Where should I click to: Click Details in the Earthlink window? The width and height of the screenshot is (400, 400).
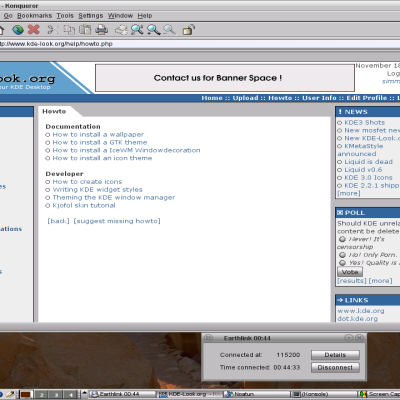[335, 355]
